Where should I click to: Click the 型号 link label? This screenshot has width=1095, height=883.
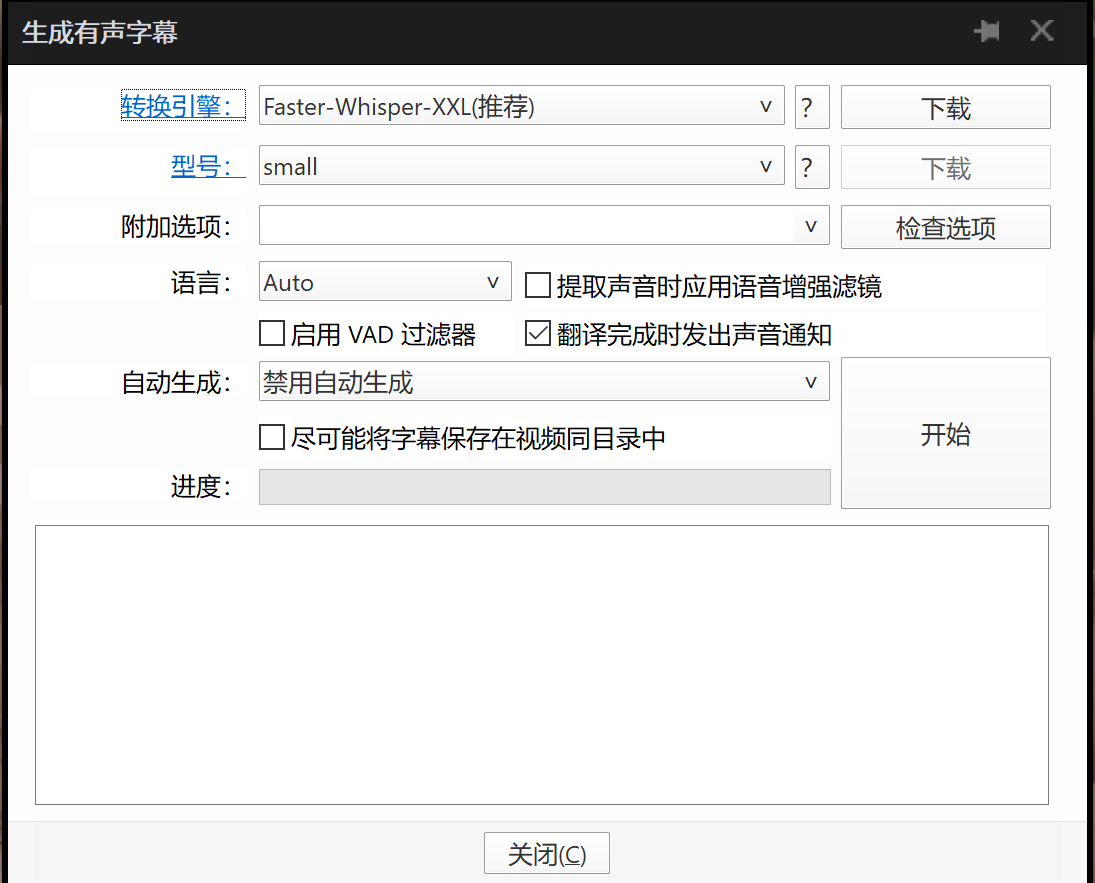pos(207,166)
